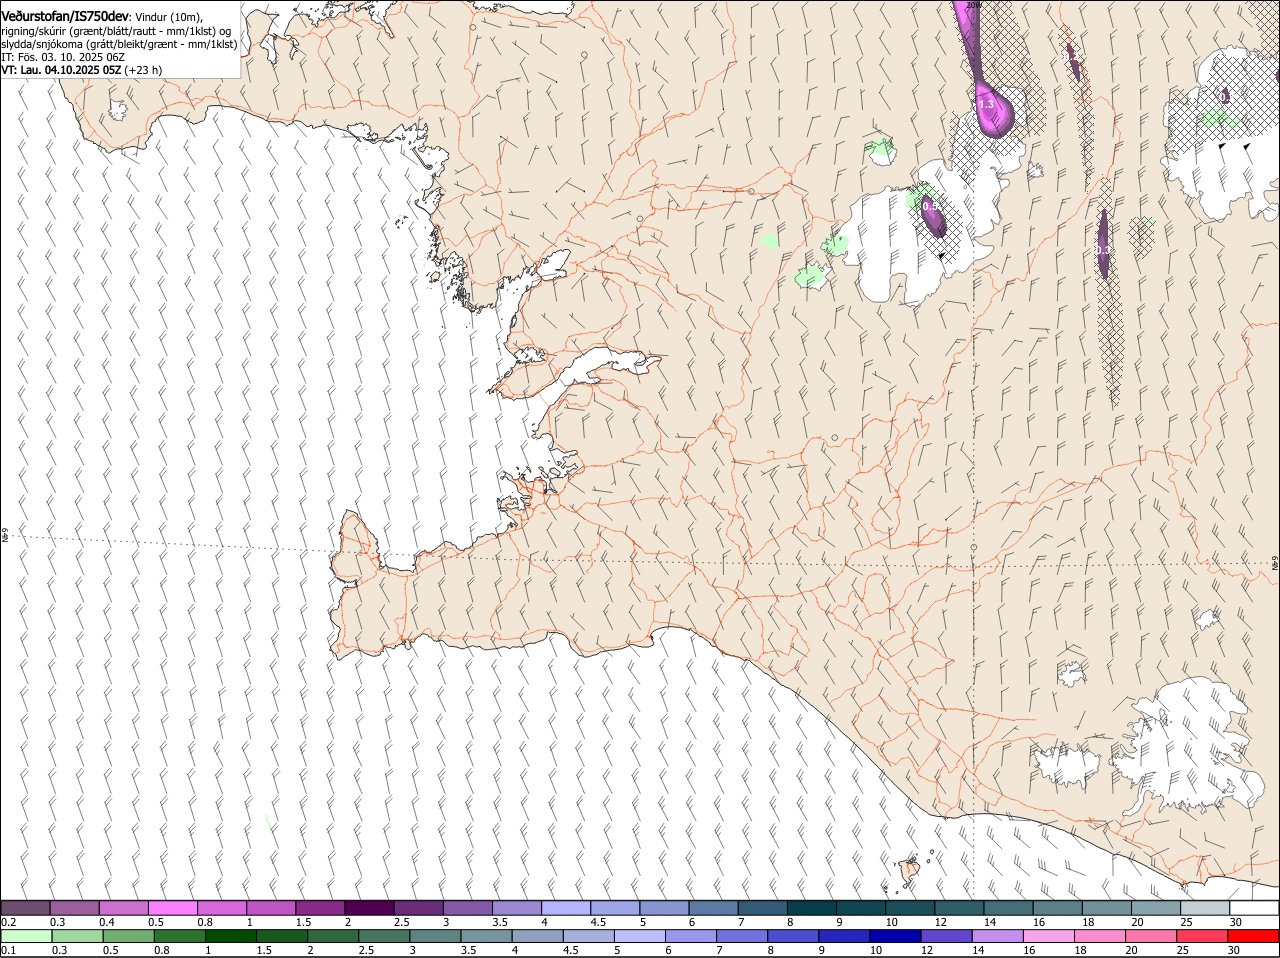Select the lower legend swatch between 0.5 and 0.8
The width and height of the screenshot is (1280, 958).
coord(129,937)
